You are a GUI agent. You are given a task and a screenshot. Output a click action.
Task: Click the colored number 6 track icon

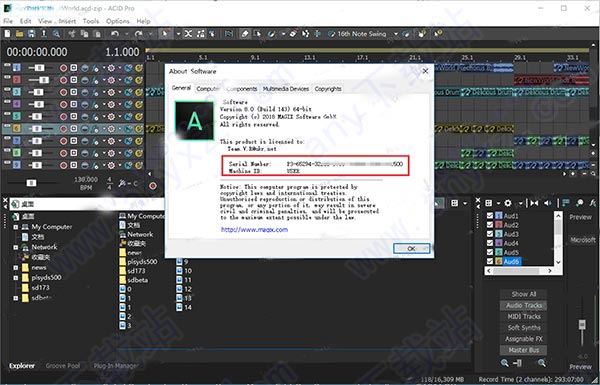pos(16,129)
